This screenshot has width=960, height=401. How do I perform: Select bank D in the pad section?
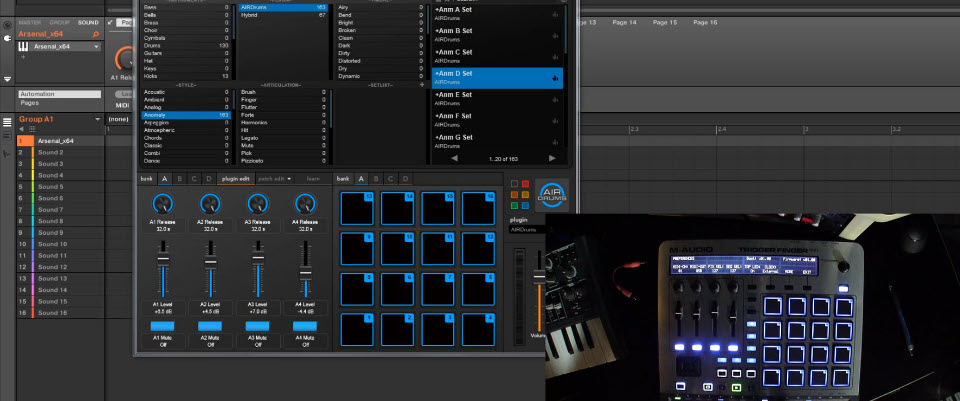tap(405, 179)
